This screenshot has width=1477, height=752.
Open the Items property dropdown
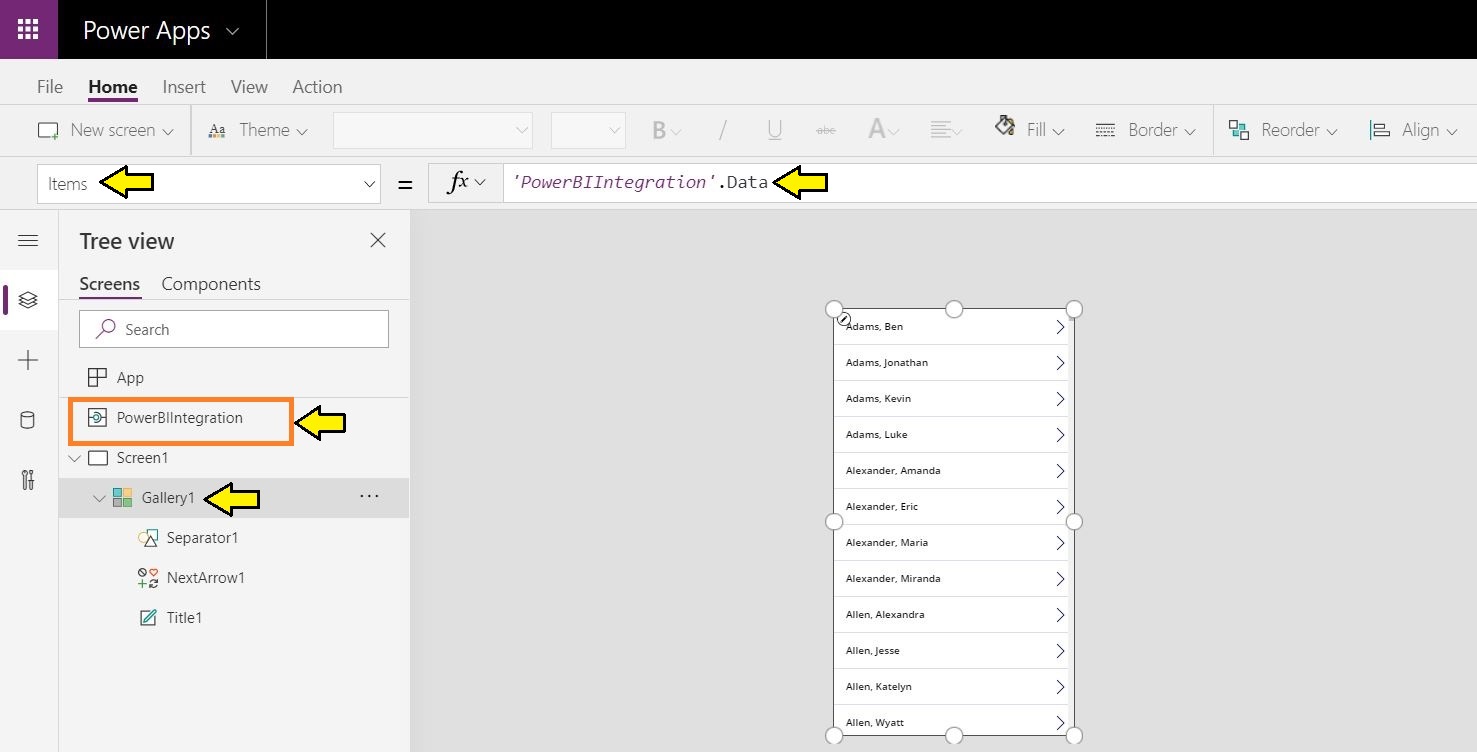coord(370,183)
